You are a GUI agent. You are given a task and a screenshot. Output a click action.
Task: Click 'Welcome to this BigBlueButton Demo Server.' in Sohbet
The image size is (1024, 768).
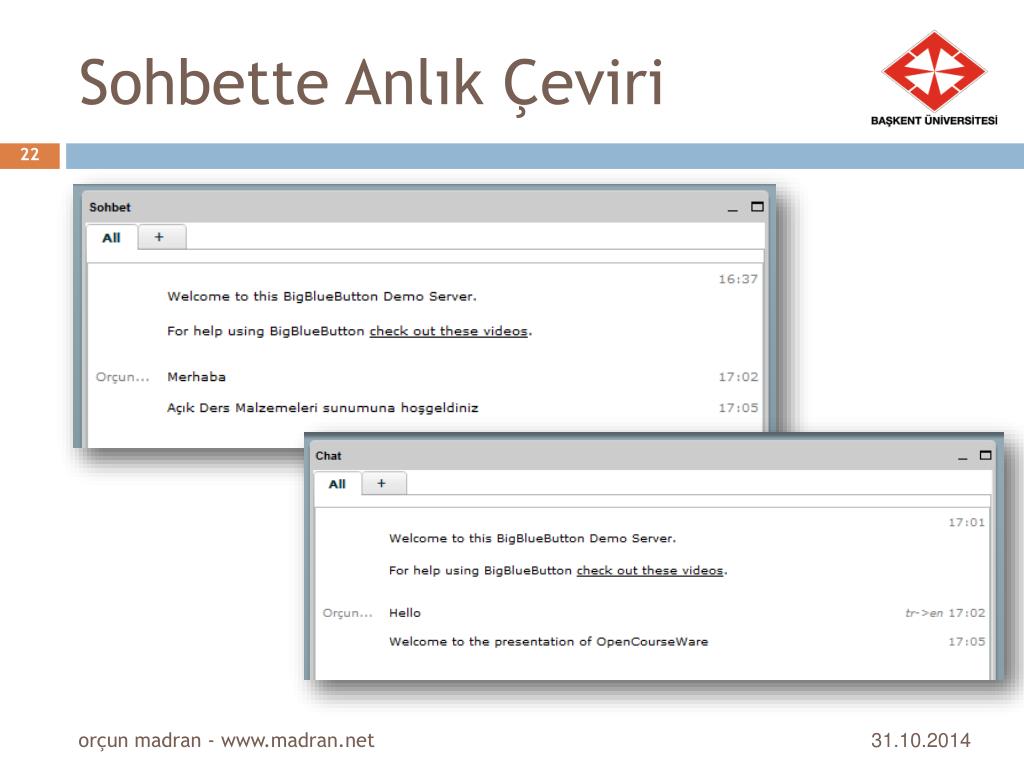322,296
